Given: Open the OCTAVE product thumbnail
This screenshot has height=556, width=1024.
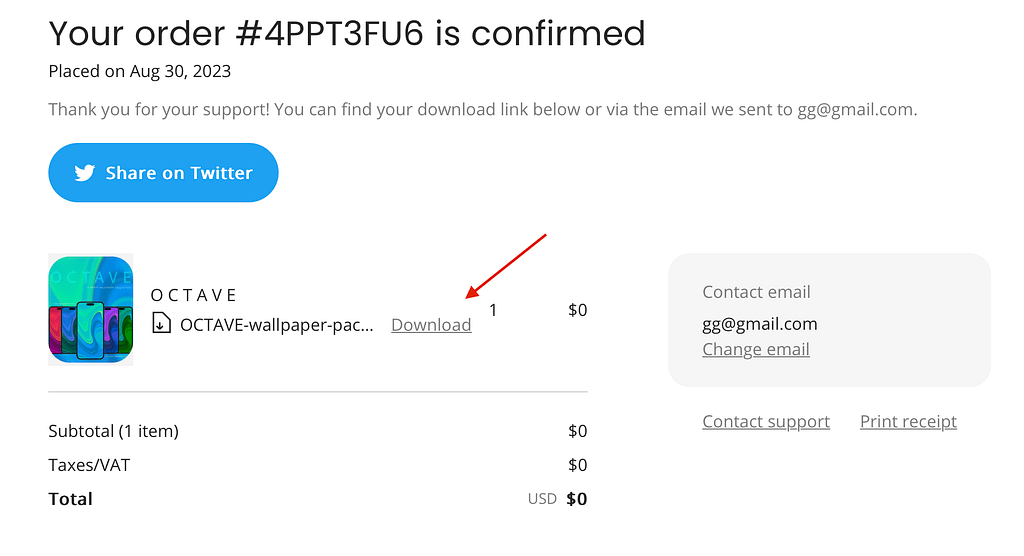Looking at the screenshot, I should click(91, 309).
